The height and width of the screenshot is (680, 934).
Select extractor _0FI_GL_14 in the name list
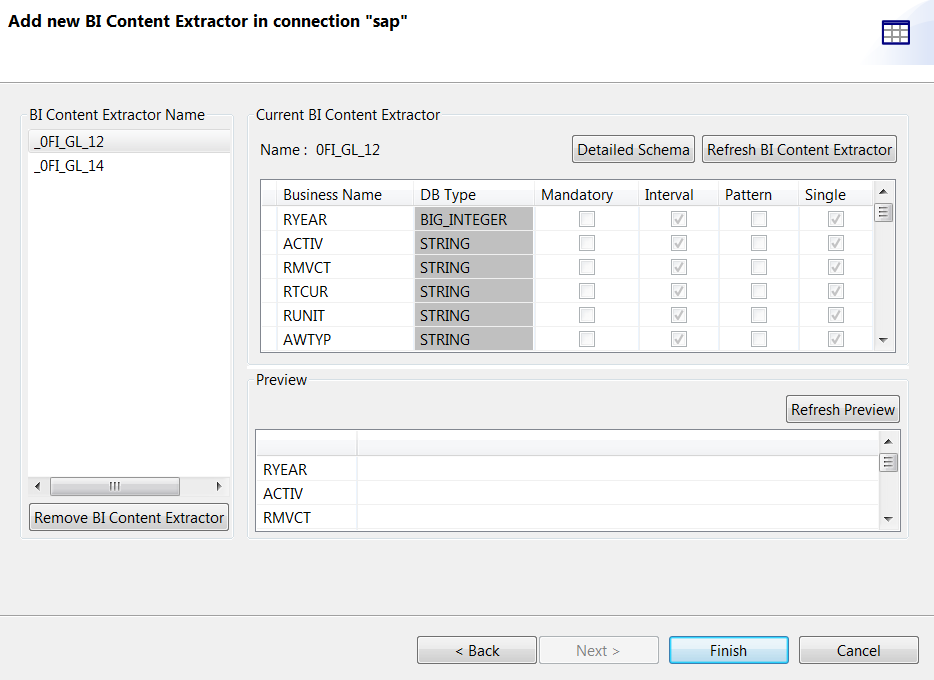click(66, 165)
